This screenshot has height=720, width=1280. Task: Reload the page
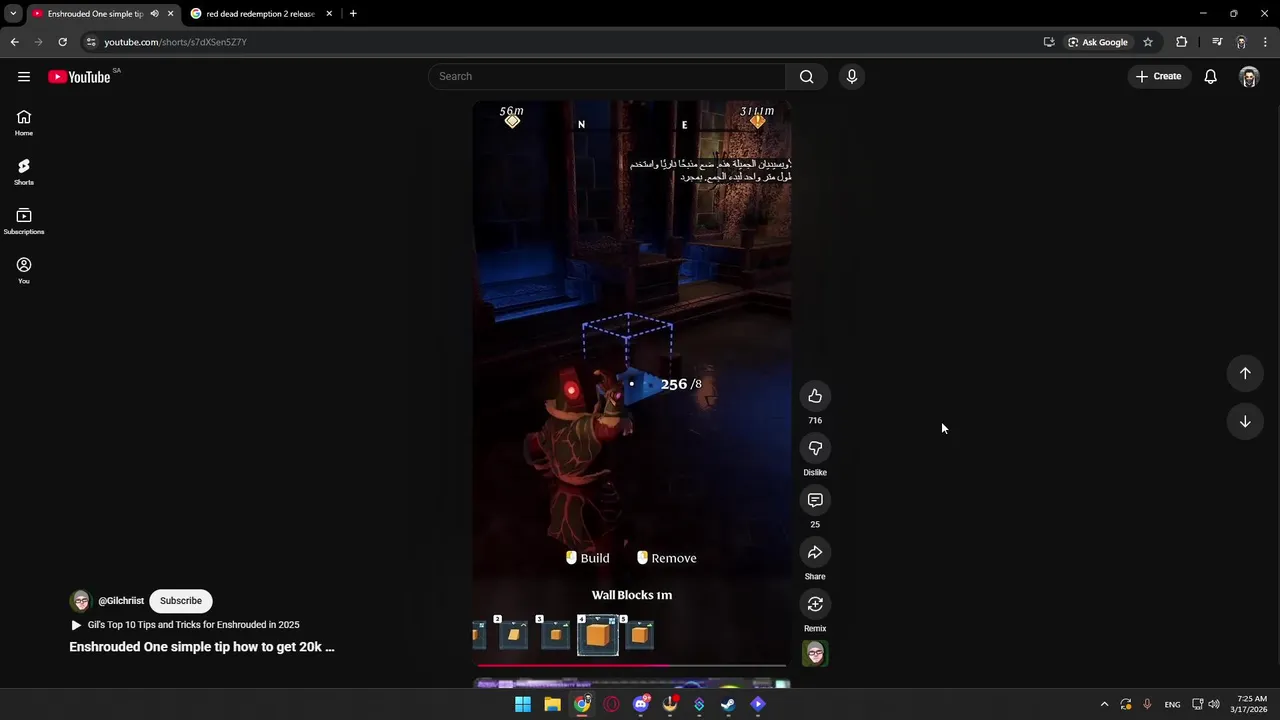[x=62, y=42]
